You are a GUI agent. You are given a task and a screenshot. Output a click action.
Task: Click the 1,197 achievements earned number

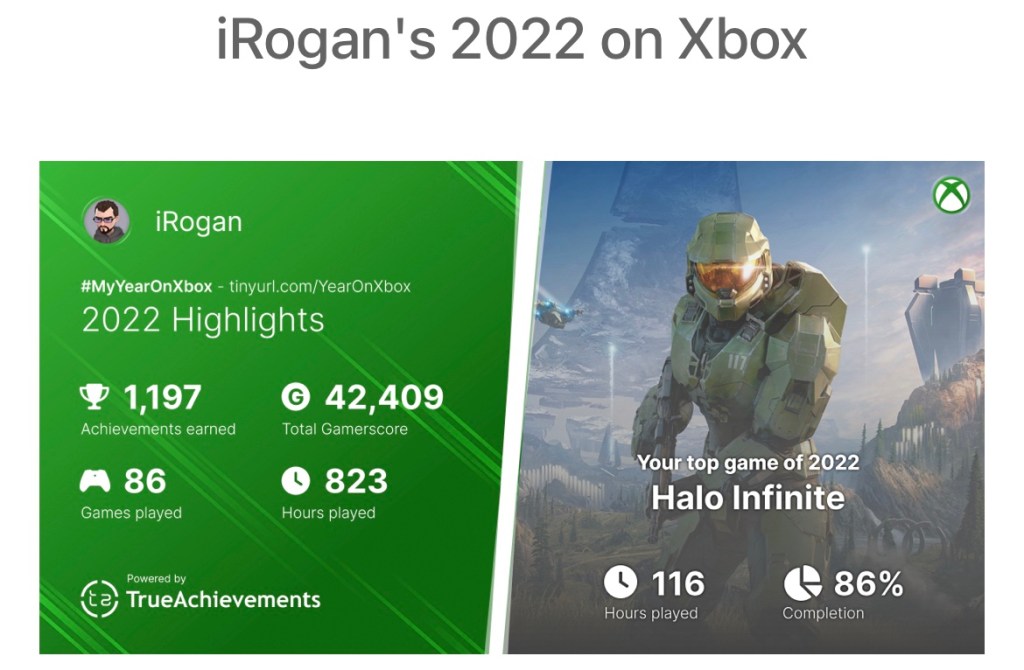click(x=162, y=398)
